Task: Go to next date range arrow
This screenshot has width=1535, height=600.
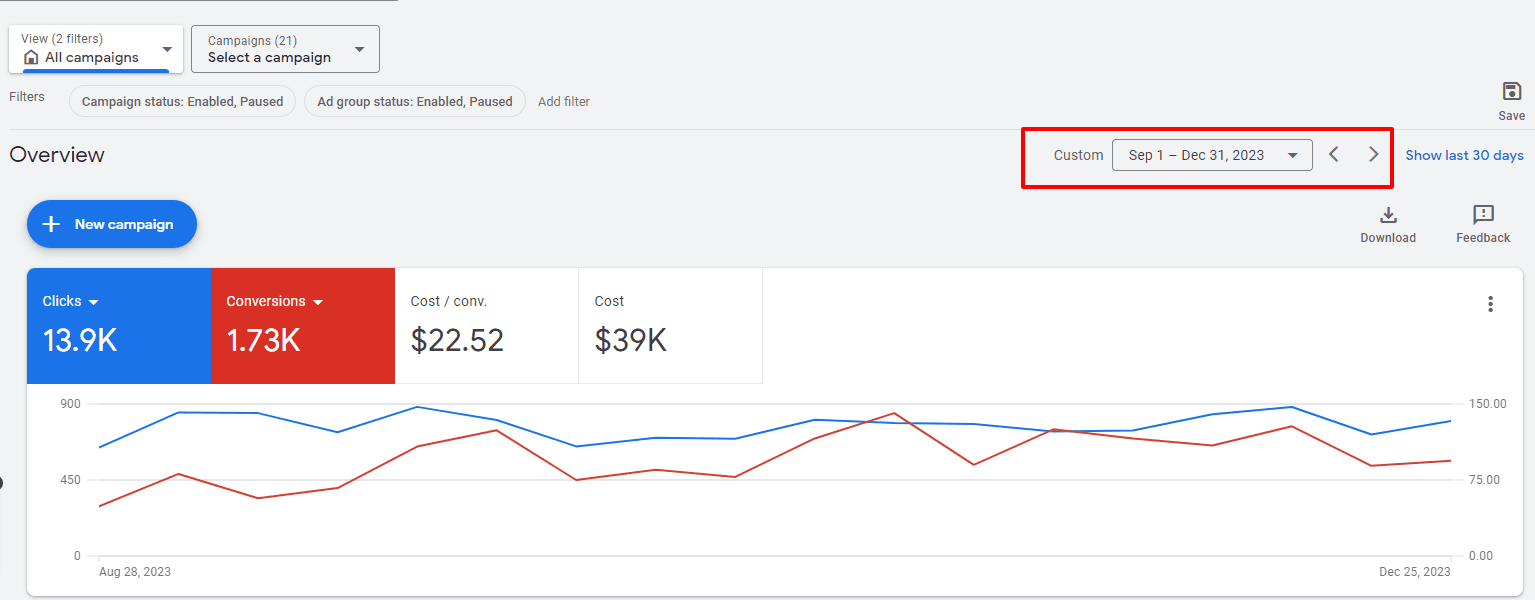Action: click(x=1373, y=155)
